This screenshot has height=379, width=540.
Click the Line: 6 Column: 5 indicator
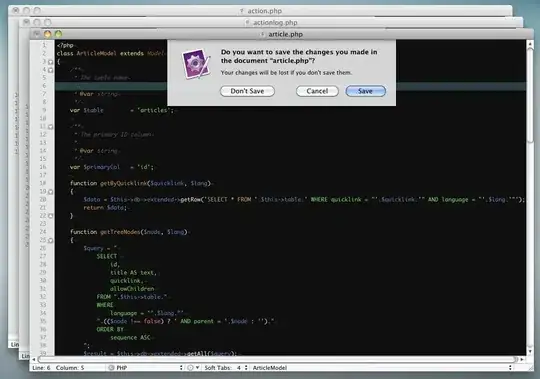[58, 368]
